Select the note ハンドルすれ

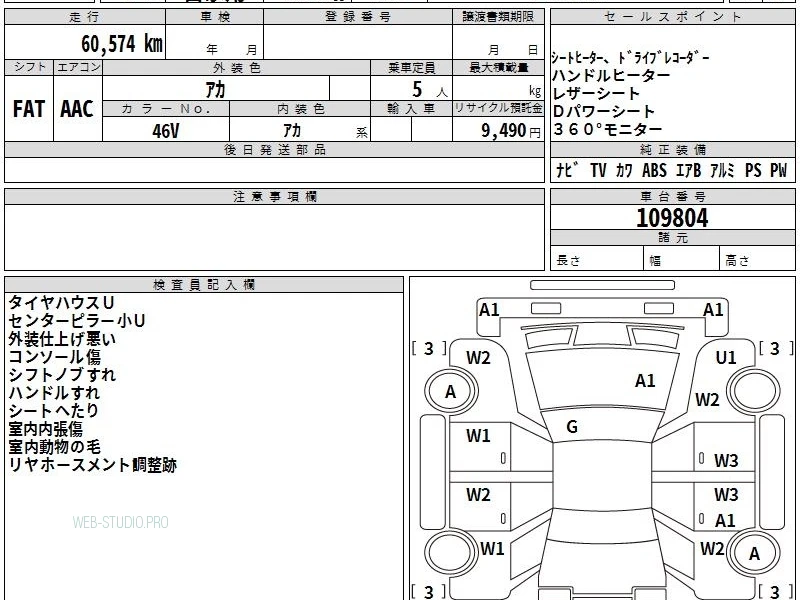point(54,393)
